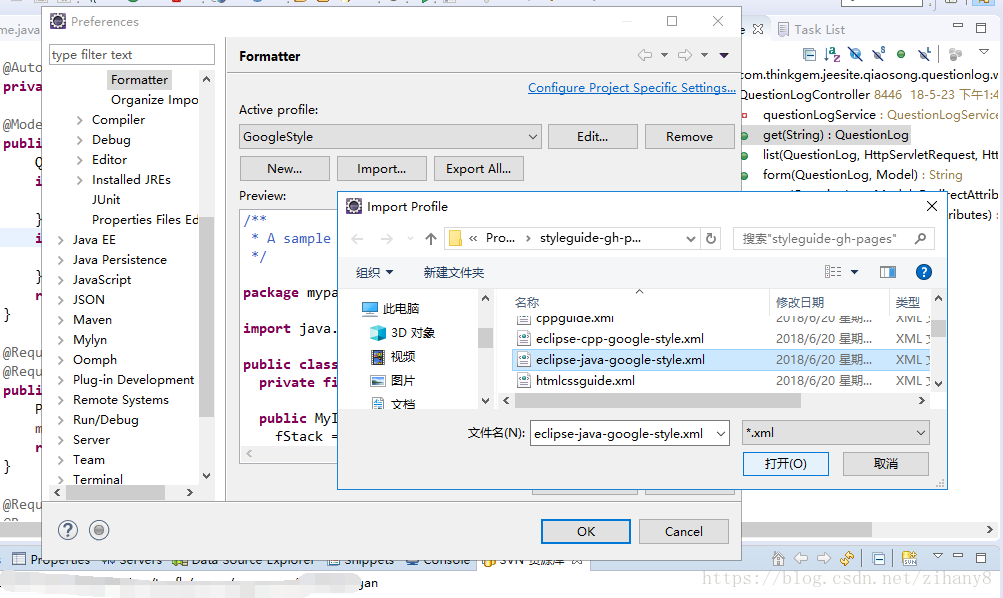Toggle the preview pane in file dialog
The image size is (1003, 598).
(888, 272)
